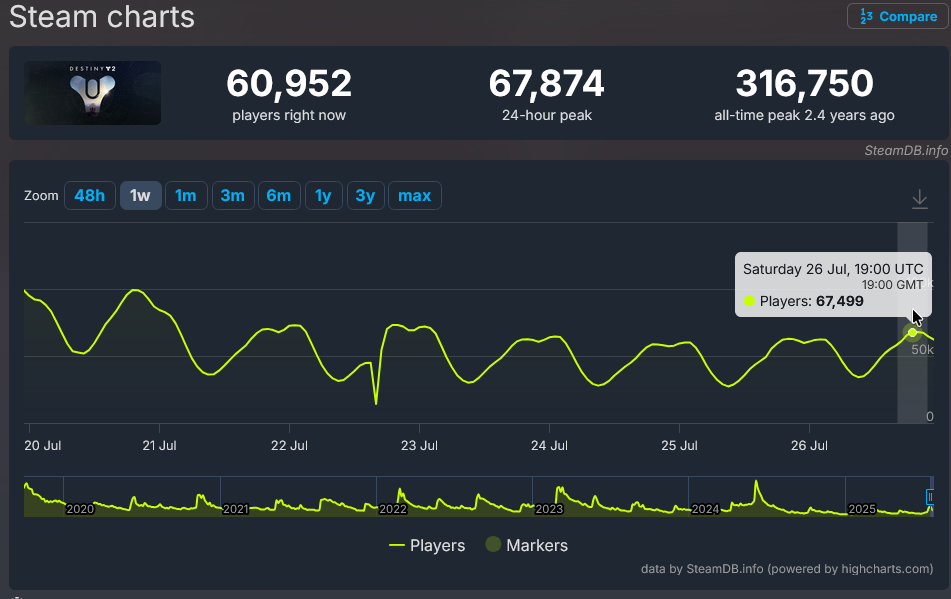Set chart zoom to 48h
Image resolution: width=951 pixels, height=599 pixels.
[90, 195]
